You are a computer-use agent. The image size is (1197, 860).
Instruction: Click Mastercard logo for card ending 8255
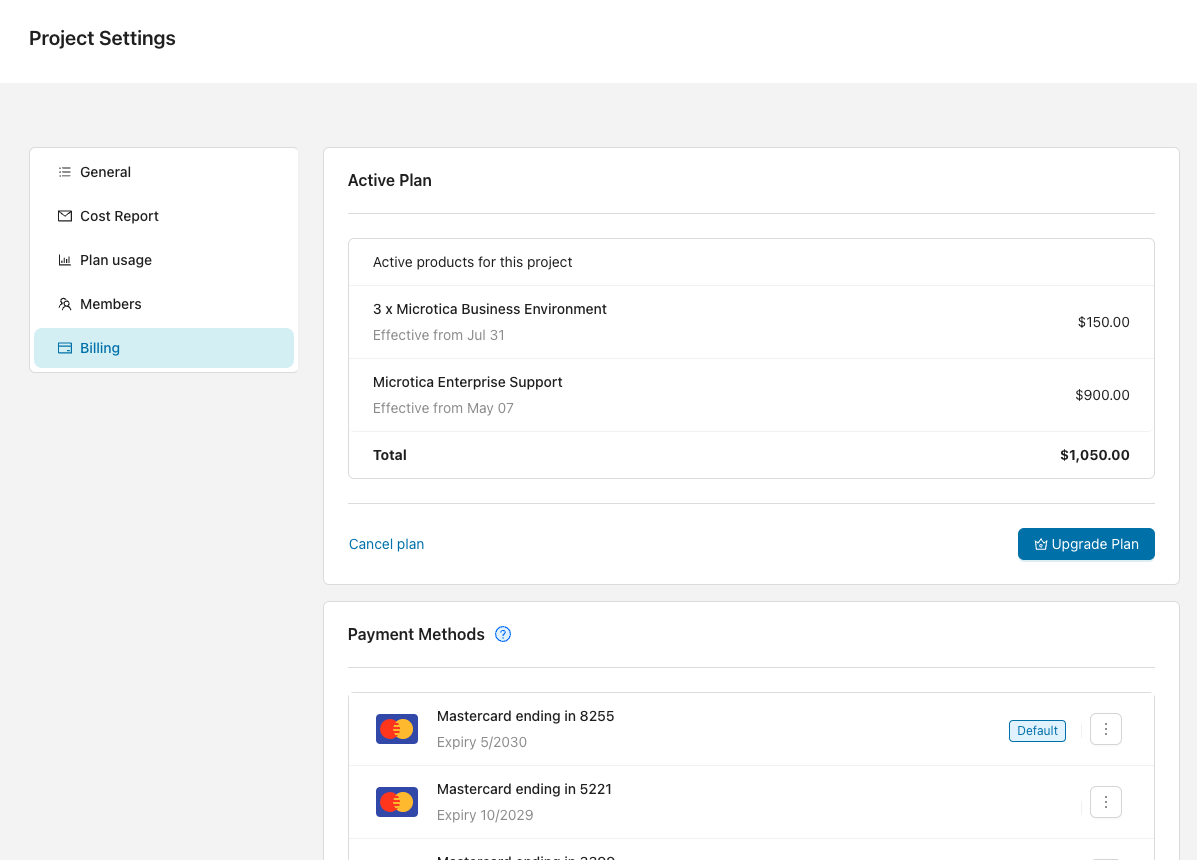[397, 730]
